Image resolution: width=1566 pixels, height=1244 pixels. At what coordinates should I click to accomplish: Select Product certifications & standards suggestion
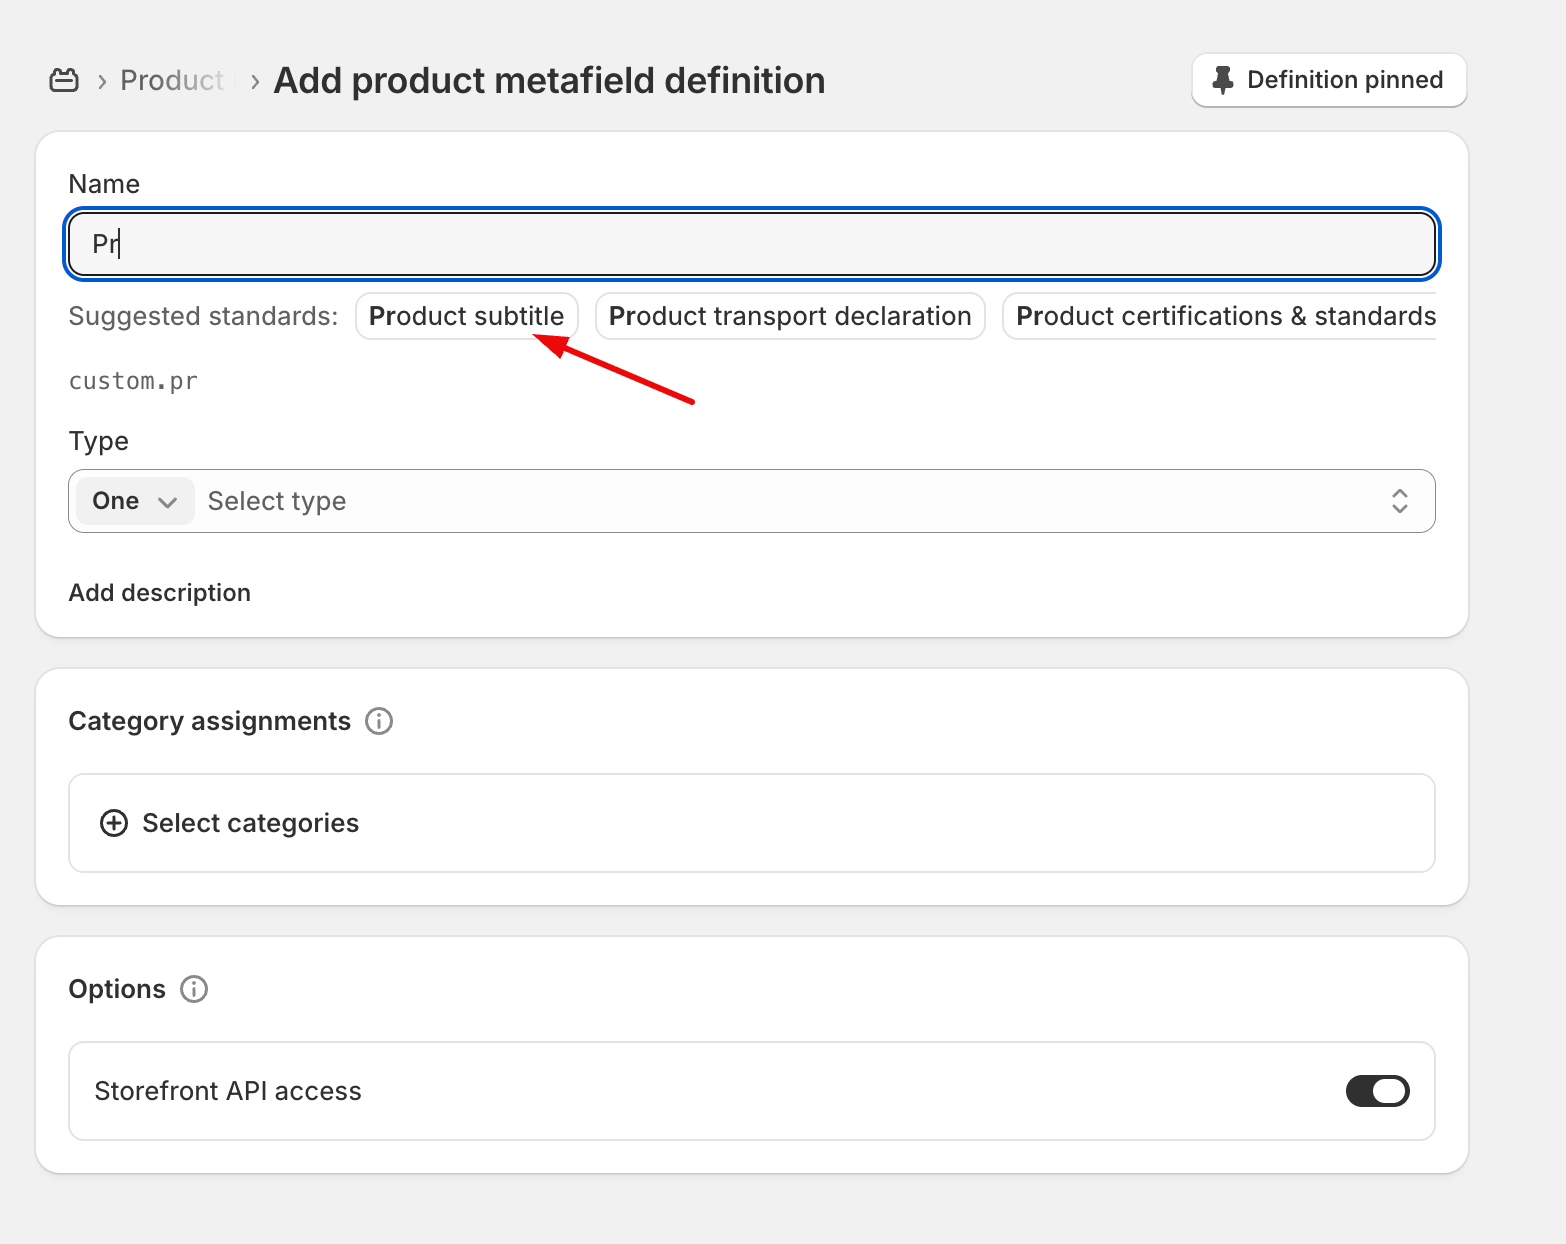(1224, 316)
